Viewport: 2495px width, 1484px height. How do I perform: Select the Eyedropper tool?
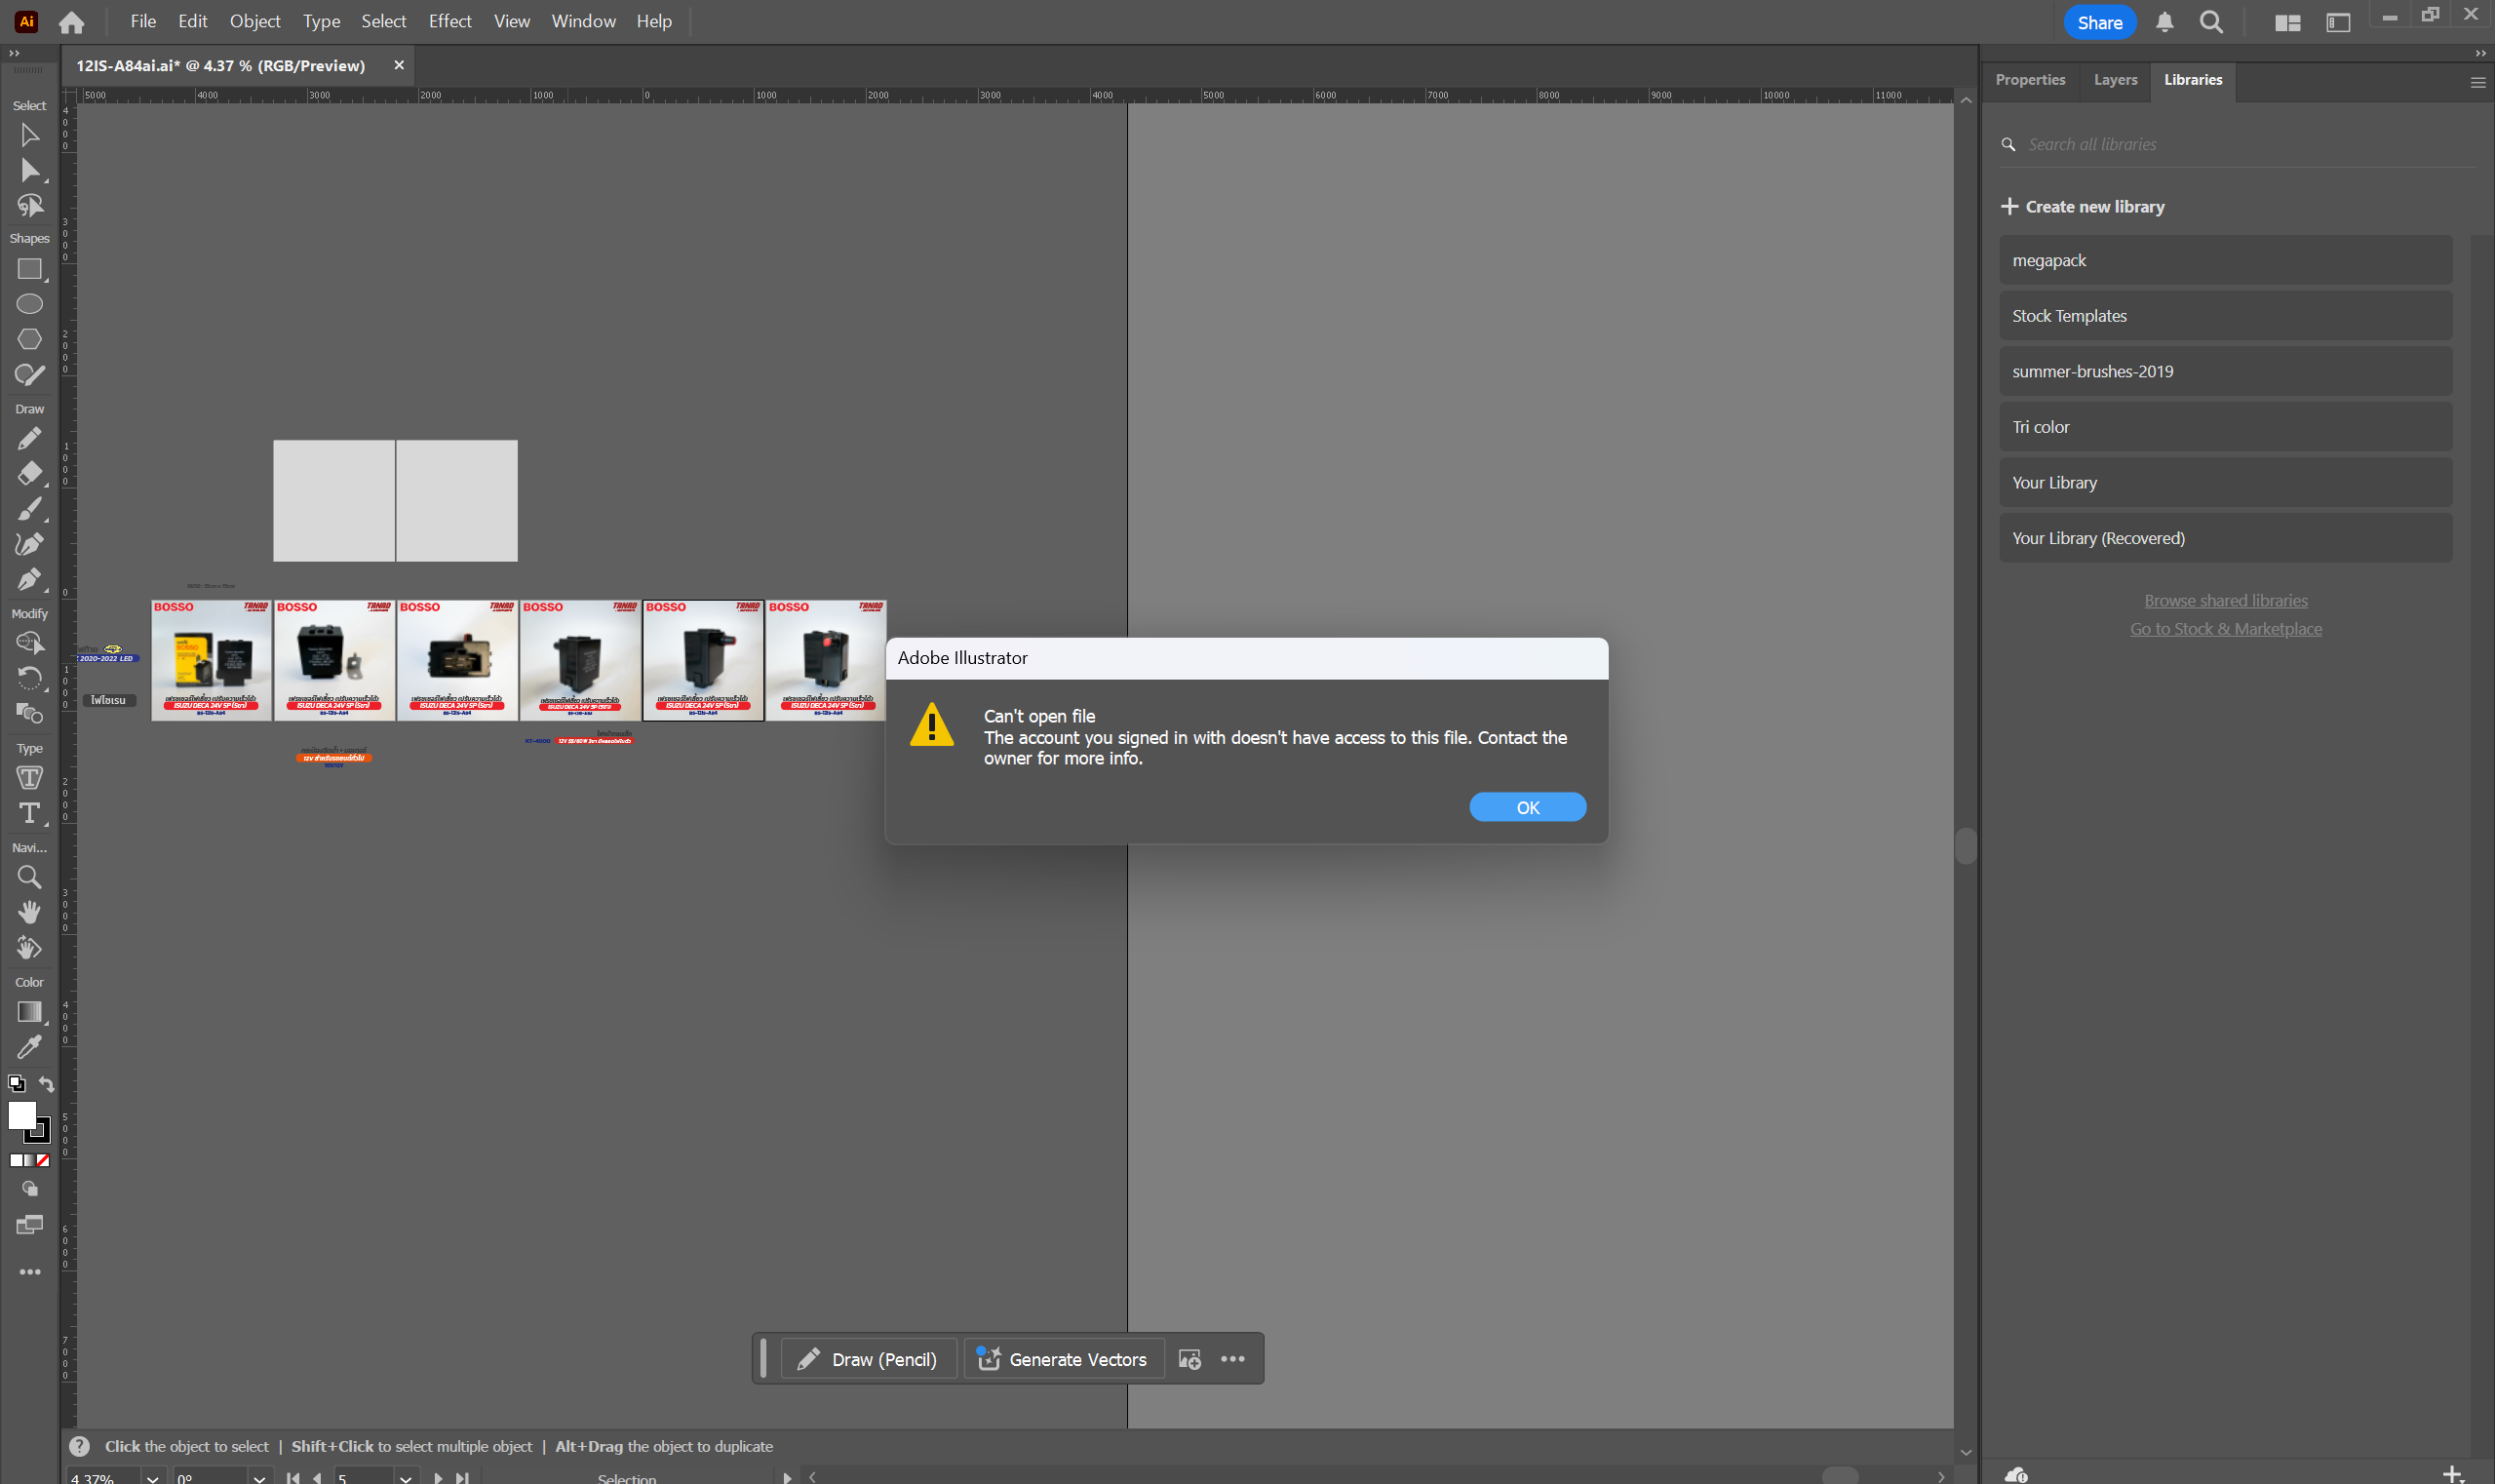click(x=29, y=1046)
